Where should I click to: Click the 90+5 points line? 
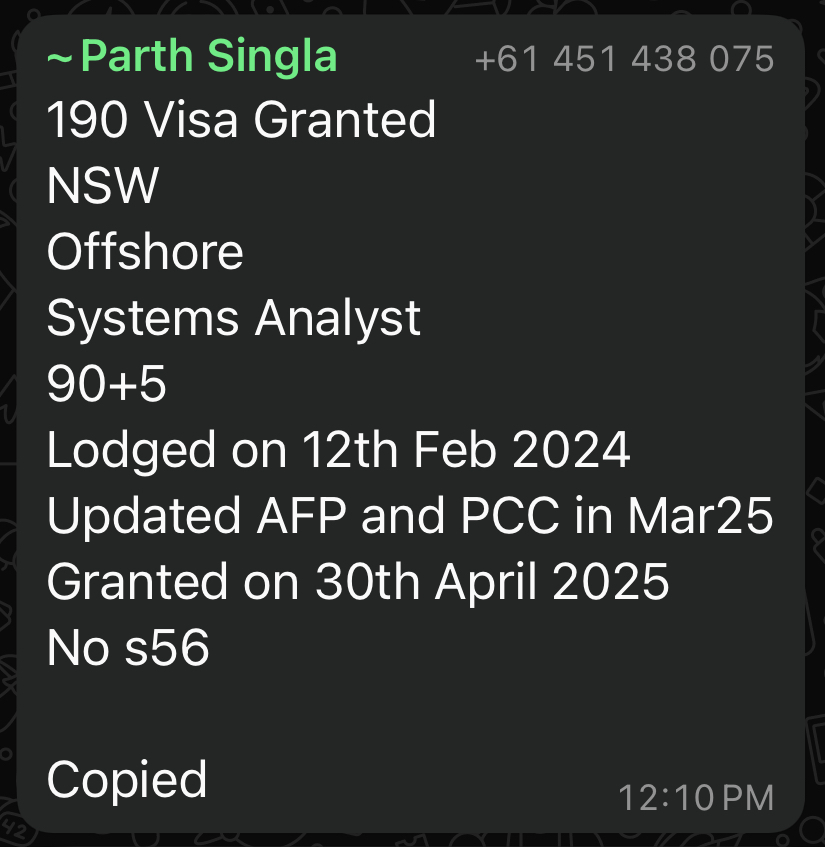(106, 384)
